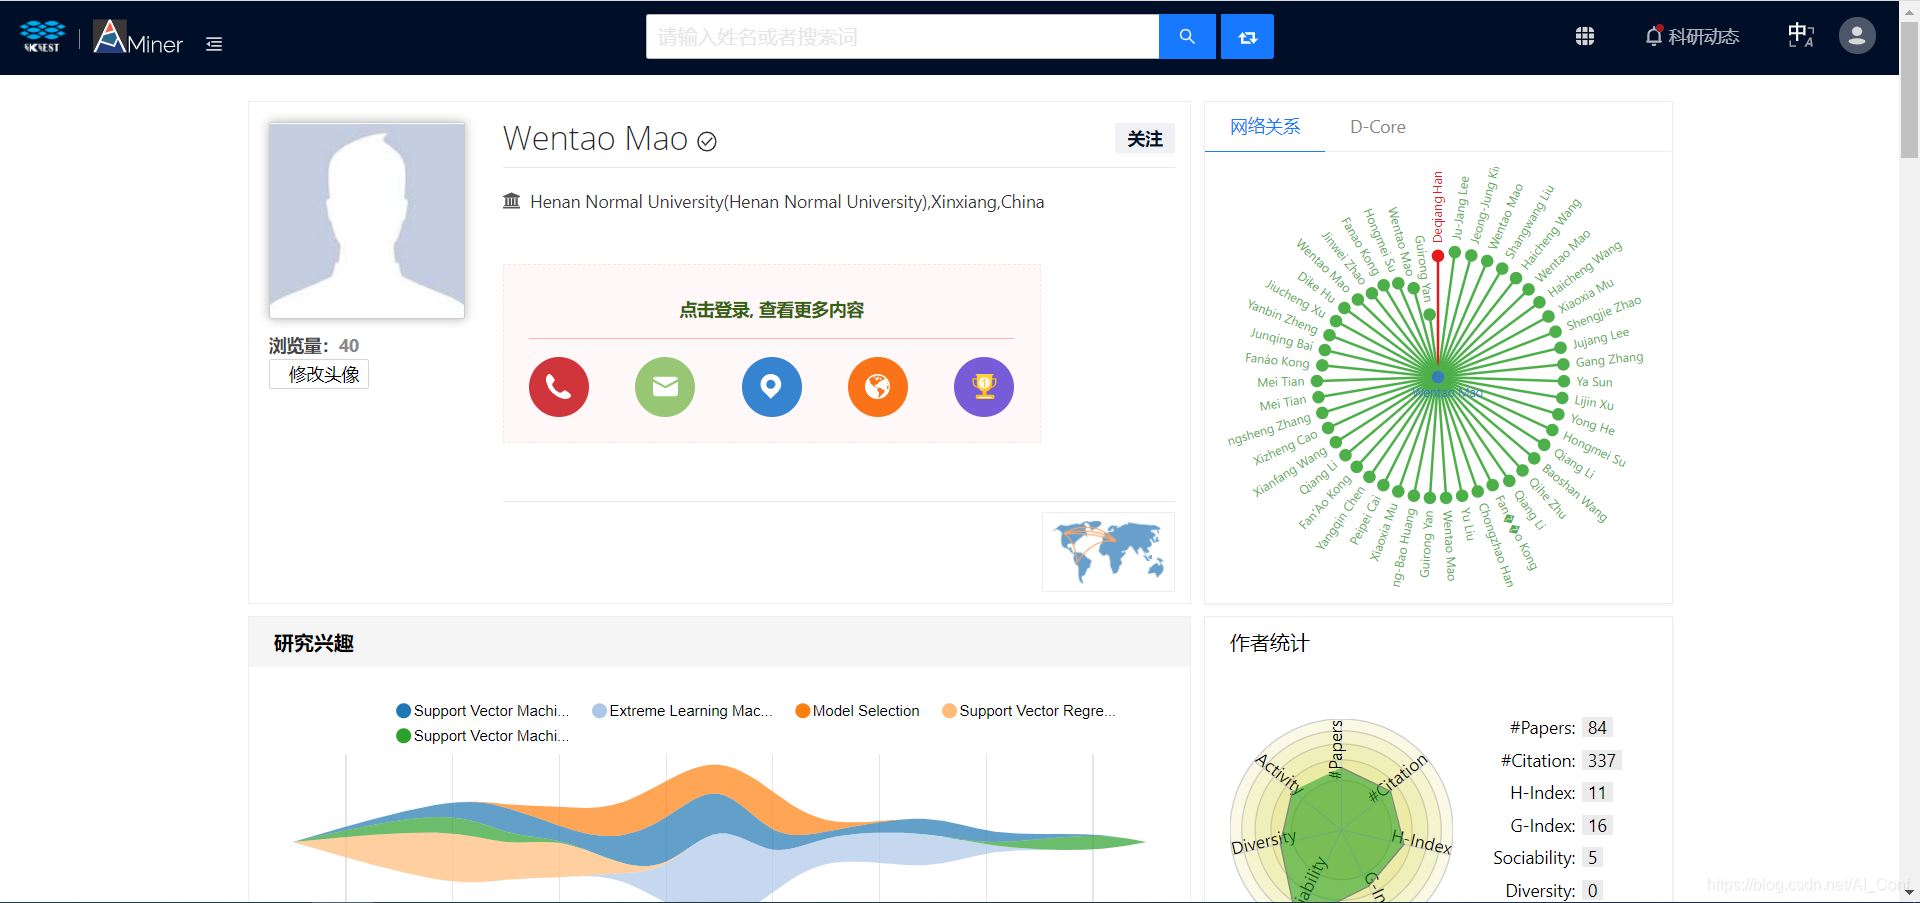Click the Xianfang Wang network label
Viewport: 1920px width, 903px height.
1290,472
